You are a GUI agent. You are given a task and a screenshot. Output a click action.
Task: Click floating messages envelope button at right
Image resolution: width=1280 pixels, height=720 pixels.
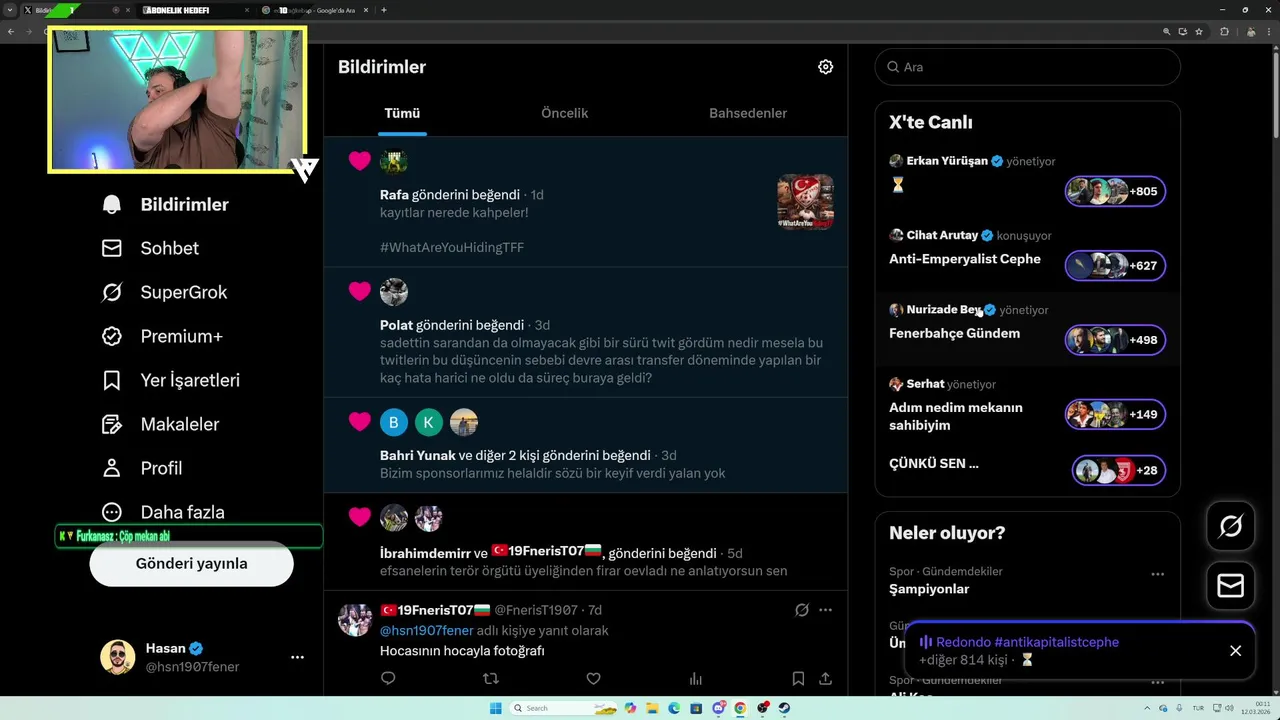1231,585
